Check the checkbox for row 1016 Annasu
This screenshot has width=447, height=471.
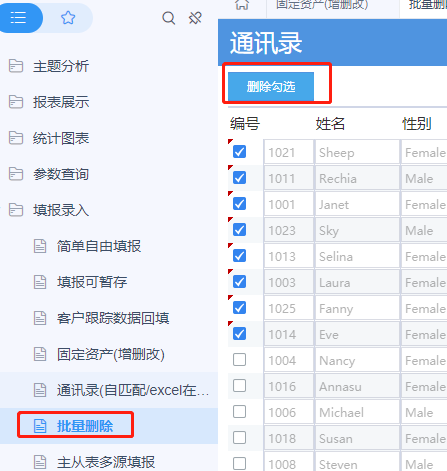239,386
